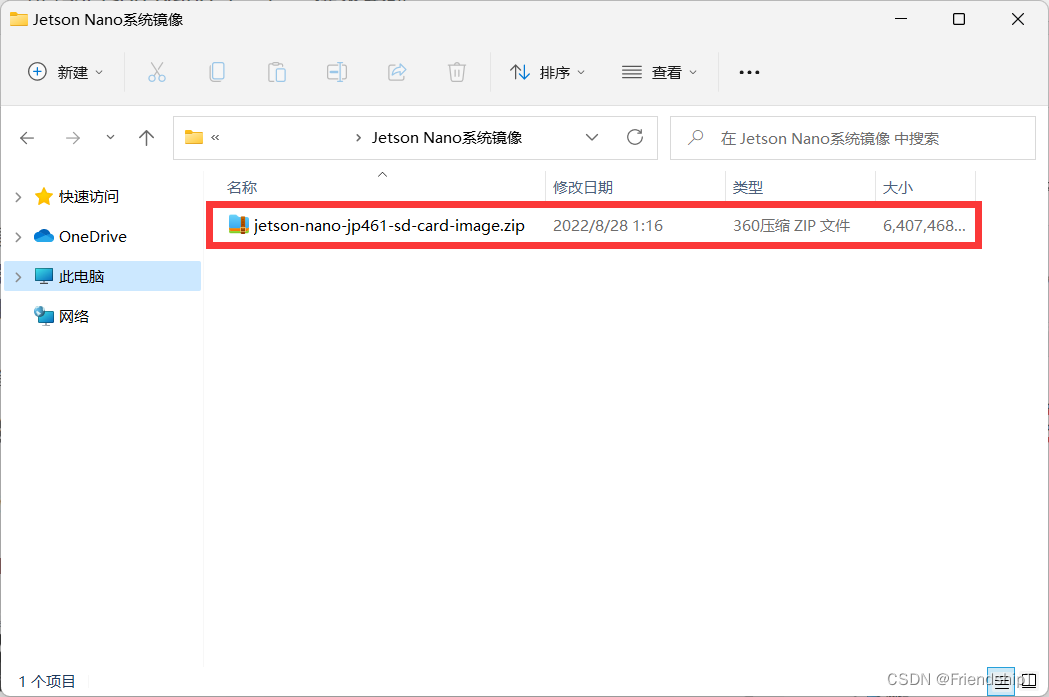1049x697 pixels.
Task: Open the recent locations chevron
Action: [x=110, y=137]
